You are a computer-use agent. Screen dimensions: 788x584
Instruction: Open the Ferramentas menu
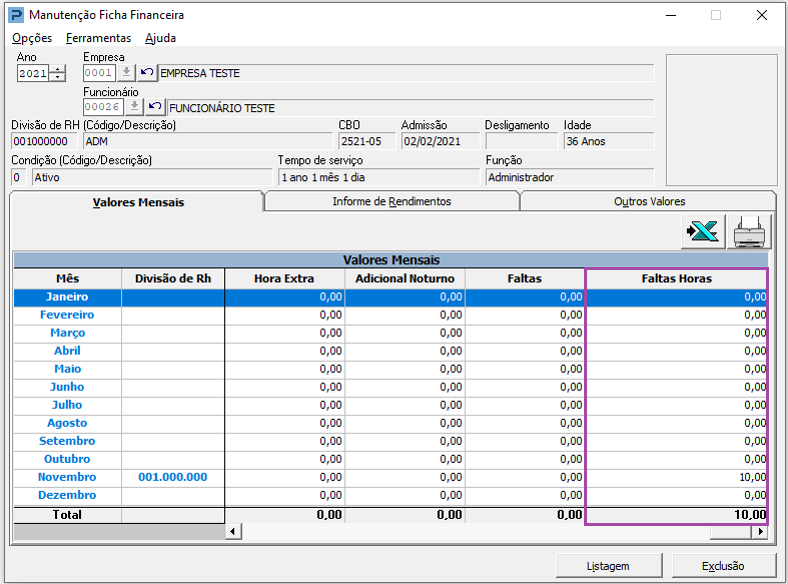(98, 38)
